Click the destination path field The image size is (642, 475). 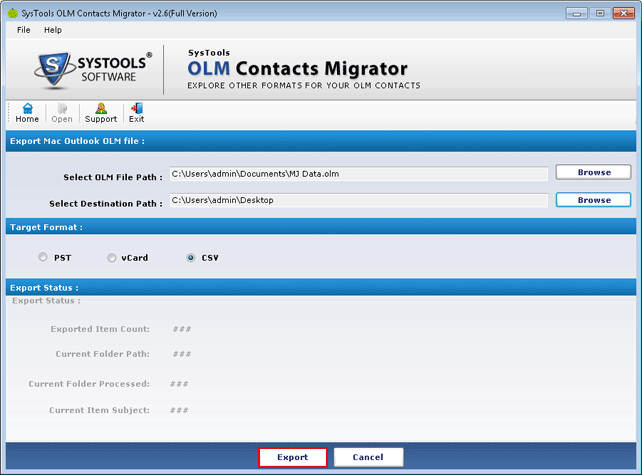pos(359,200)
